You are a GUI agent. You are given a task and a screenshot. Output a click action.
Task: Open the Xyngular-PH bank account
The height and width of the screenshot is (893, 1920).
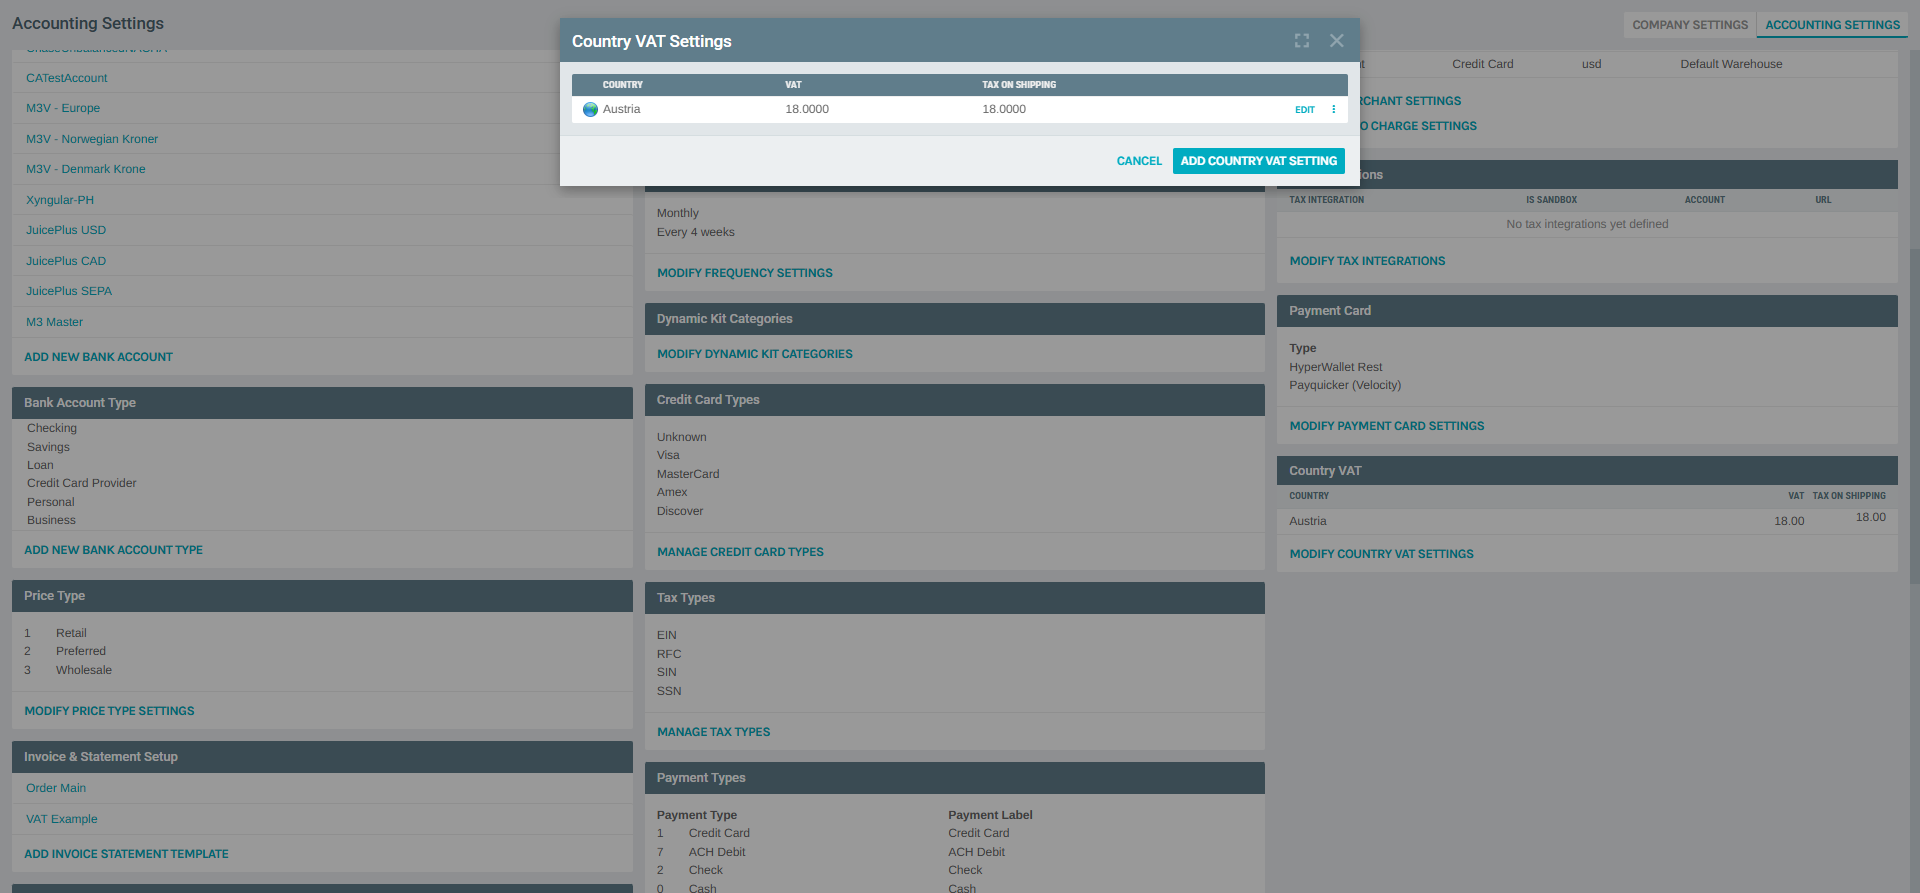point(60,200)
